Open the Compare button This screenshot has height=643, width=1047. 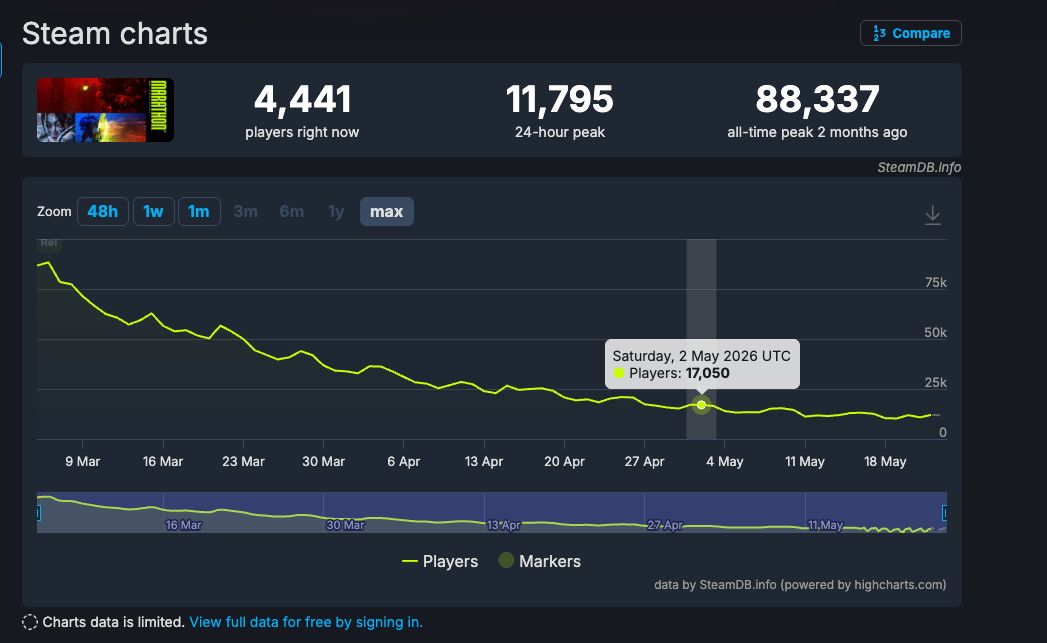pyautogui.click(x=911, y=33)
